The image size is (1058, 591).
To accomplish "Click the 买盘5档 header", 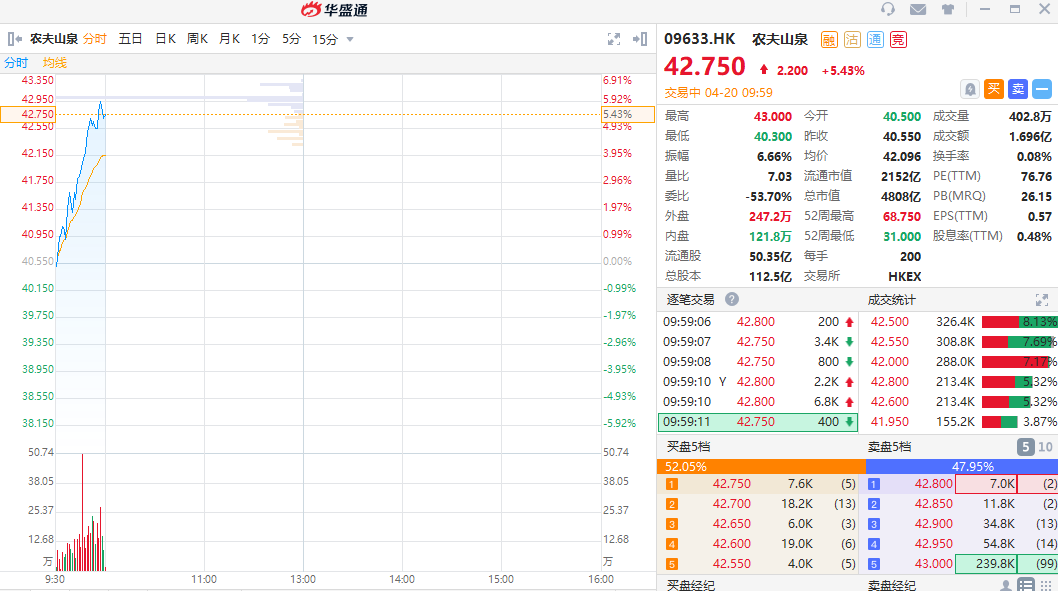I will (x=688, y=447).
